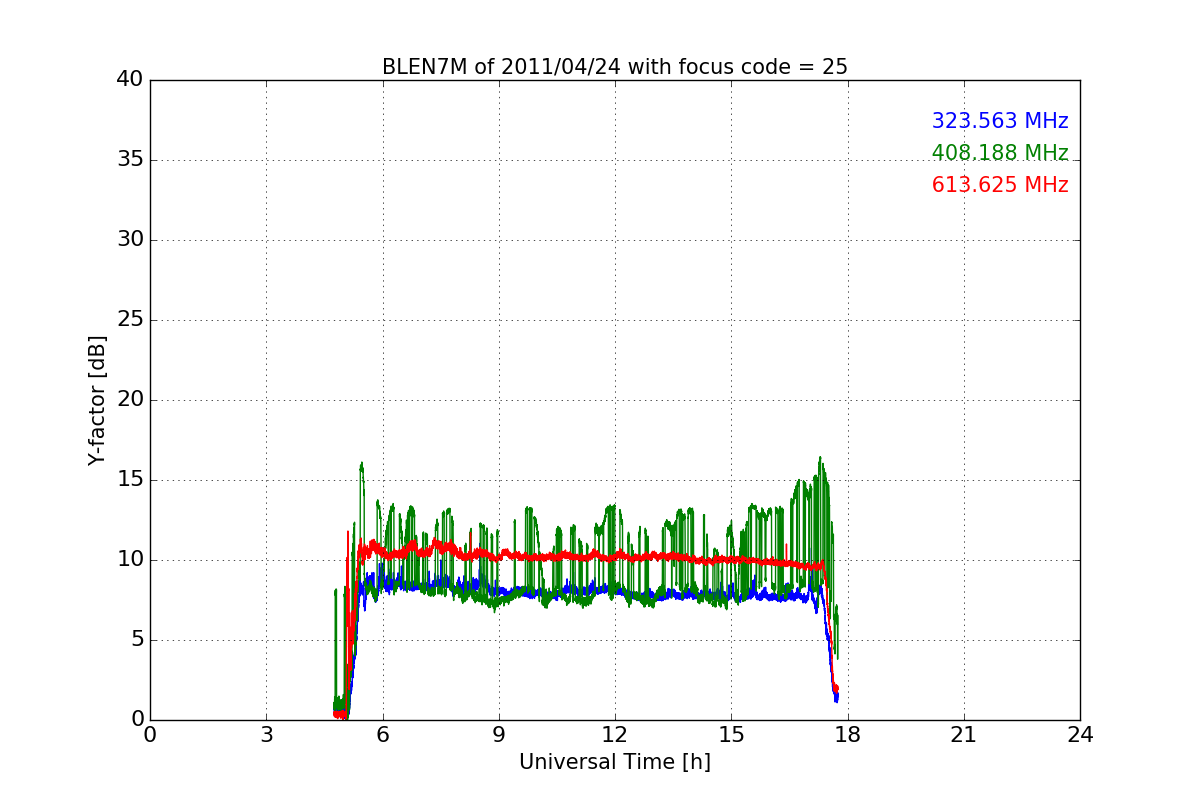
Task: Select the 613.625 MHz legend label
Action: (1000, 185)
